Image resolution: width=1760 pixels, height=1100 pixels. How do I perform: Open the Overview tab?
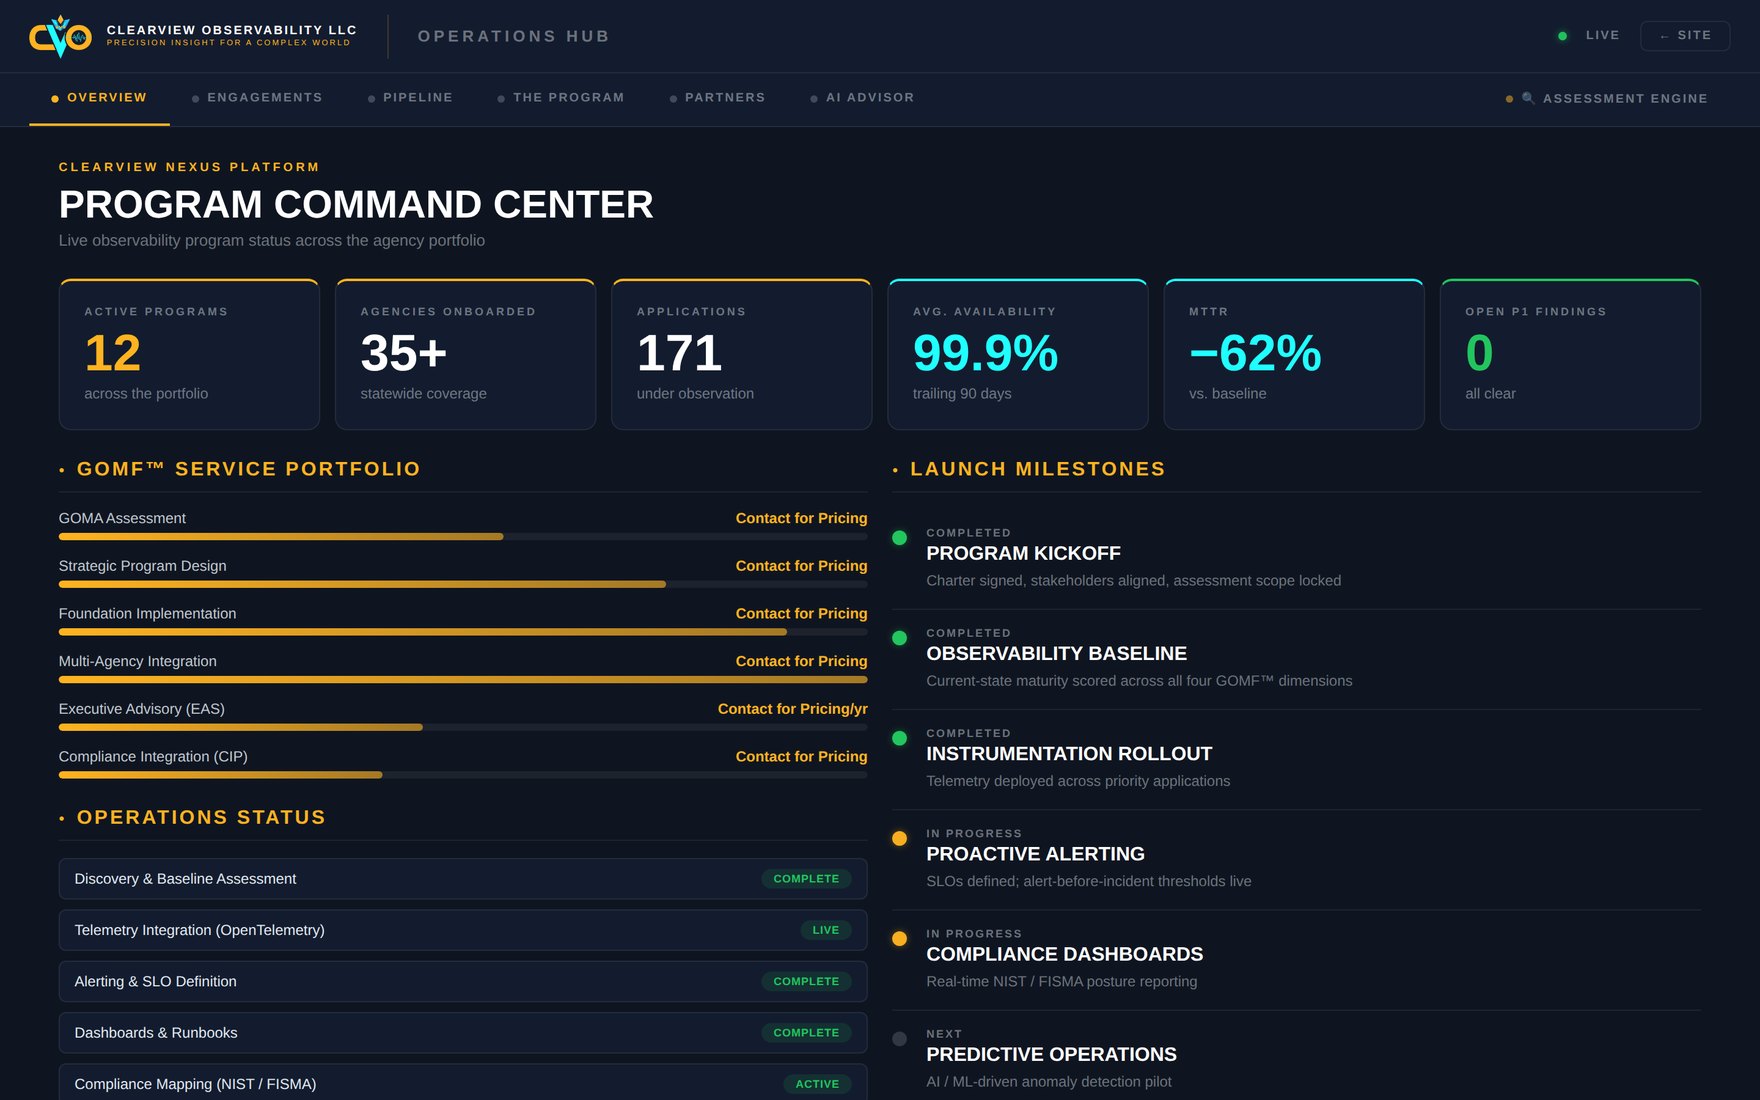click(99, 98)
